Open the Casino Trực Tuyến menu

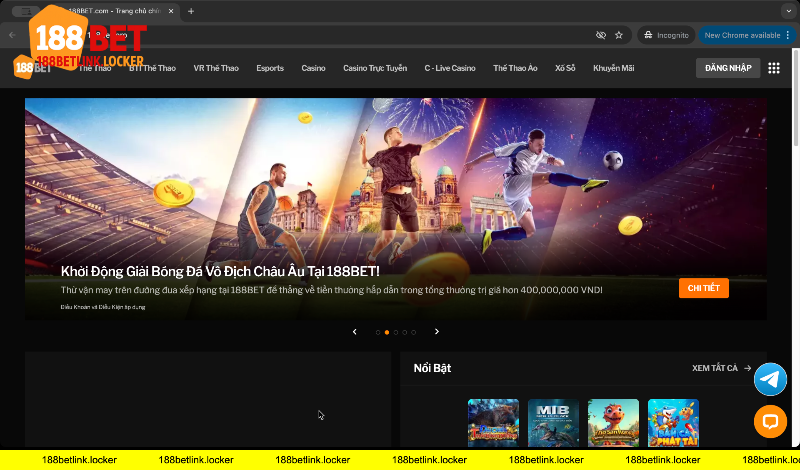(x=375, y=68)
